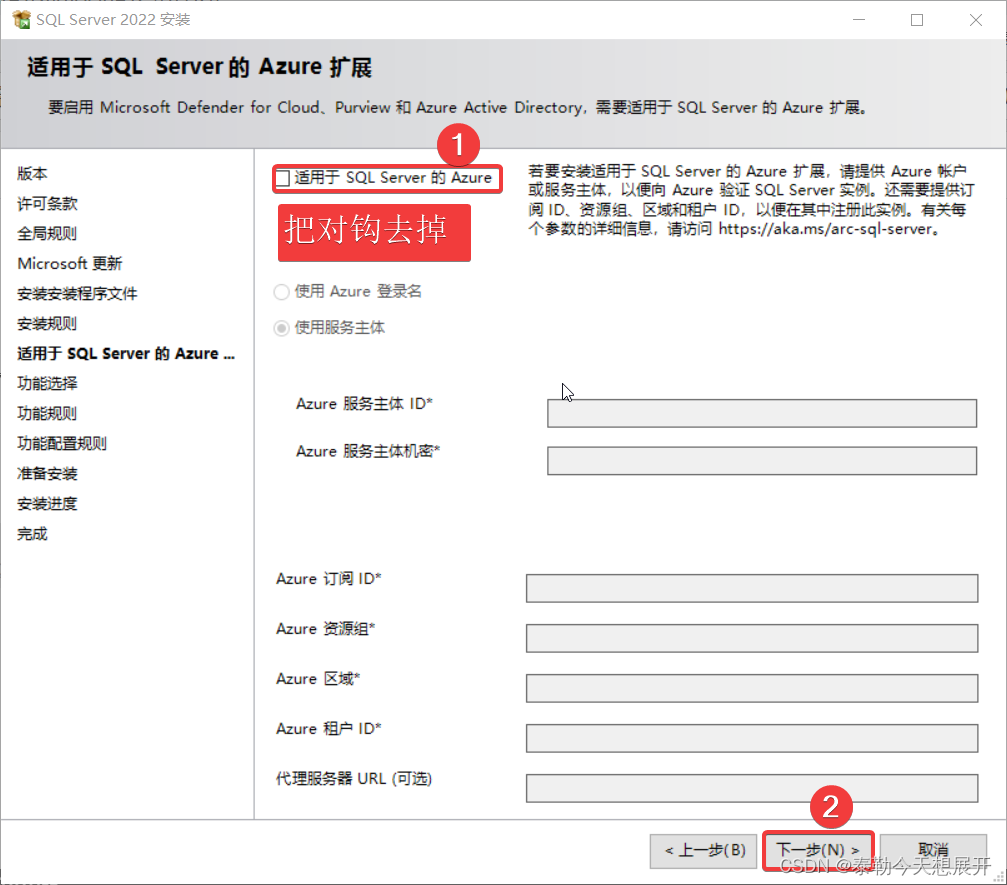Click the Azure 订阅 ID input field
This screenshot has width=1007, height=885.
pyautogui.click(x=751, y=588)
